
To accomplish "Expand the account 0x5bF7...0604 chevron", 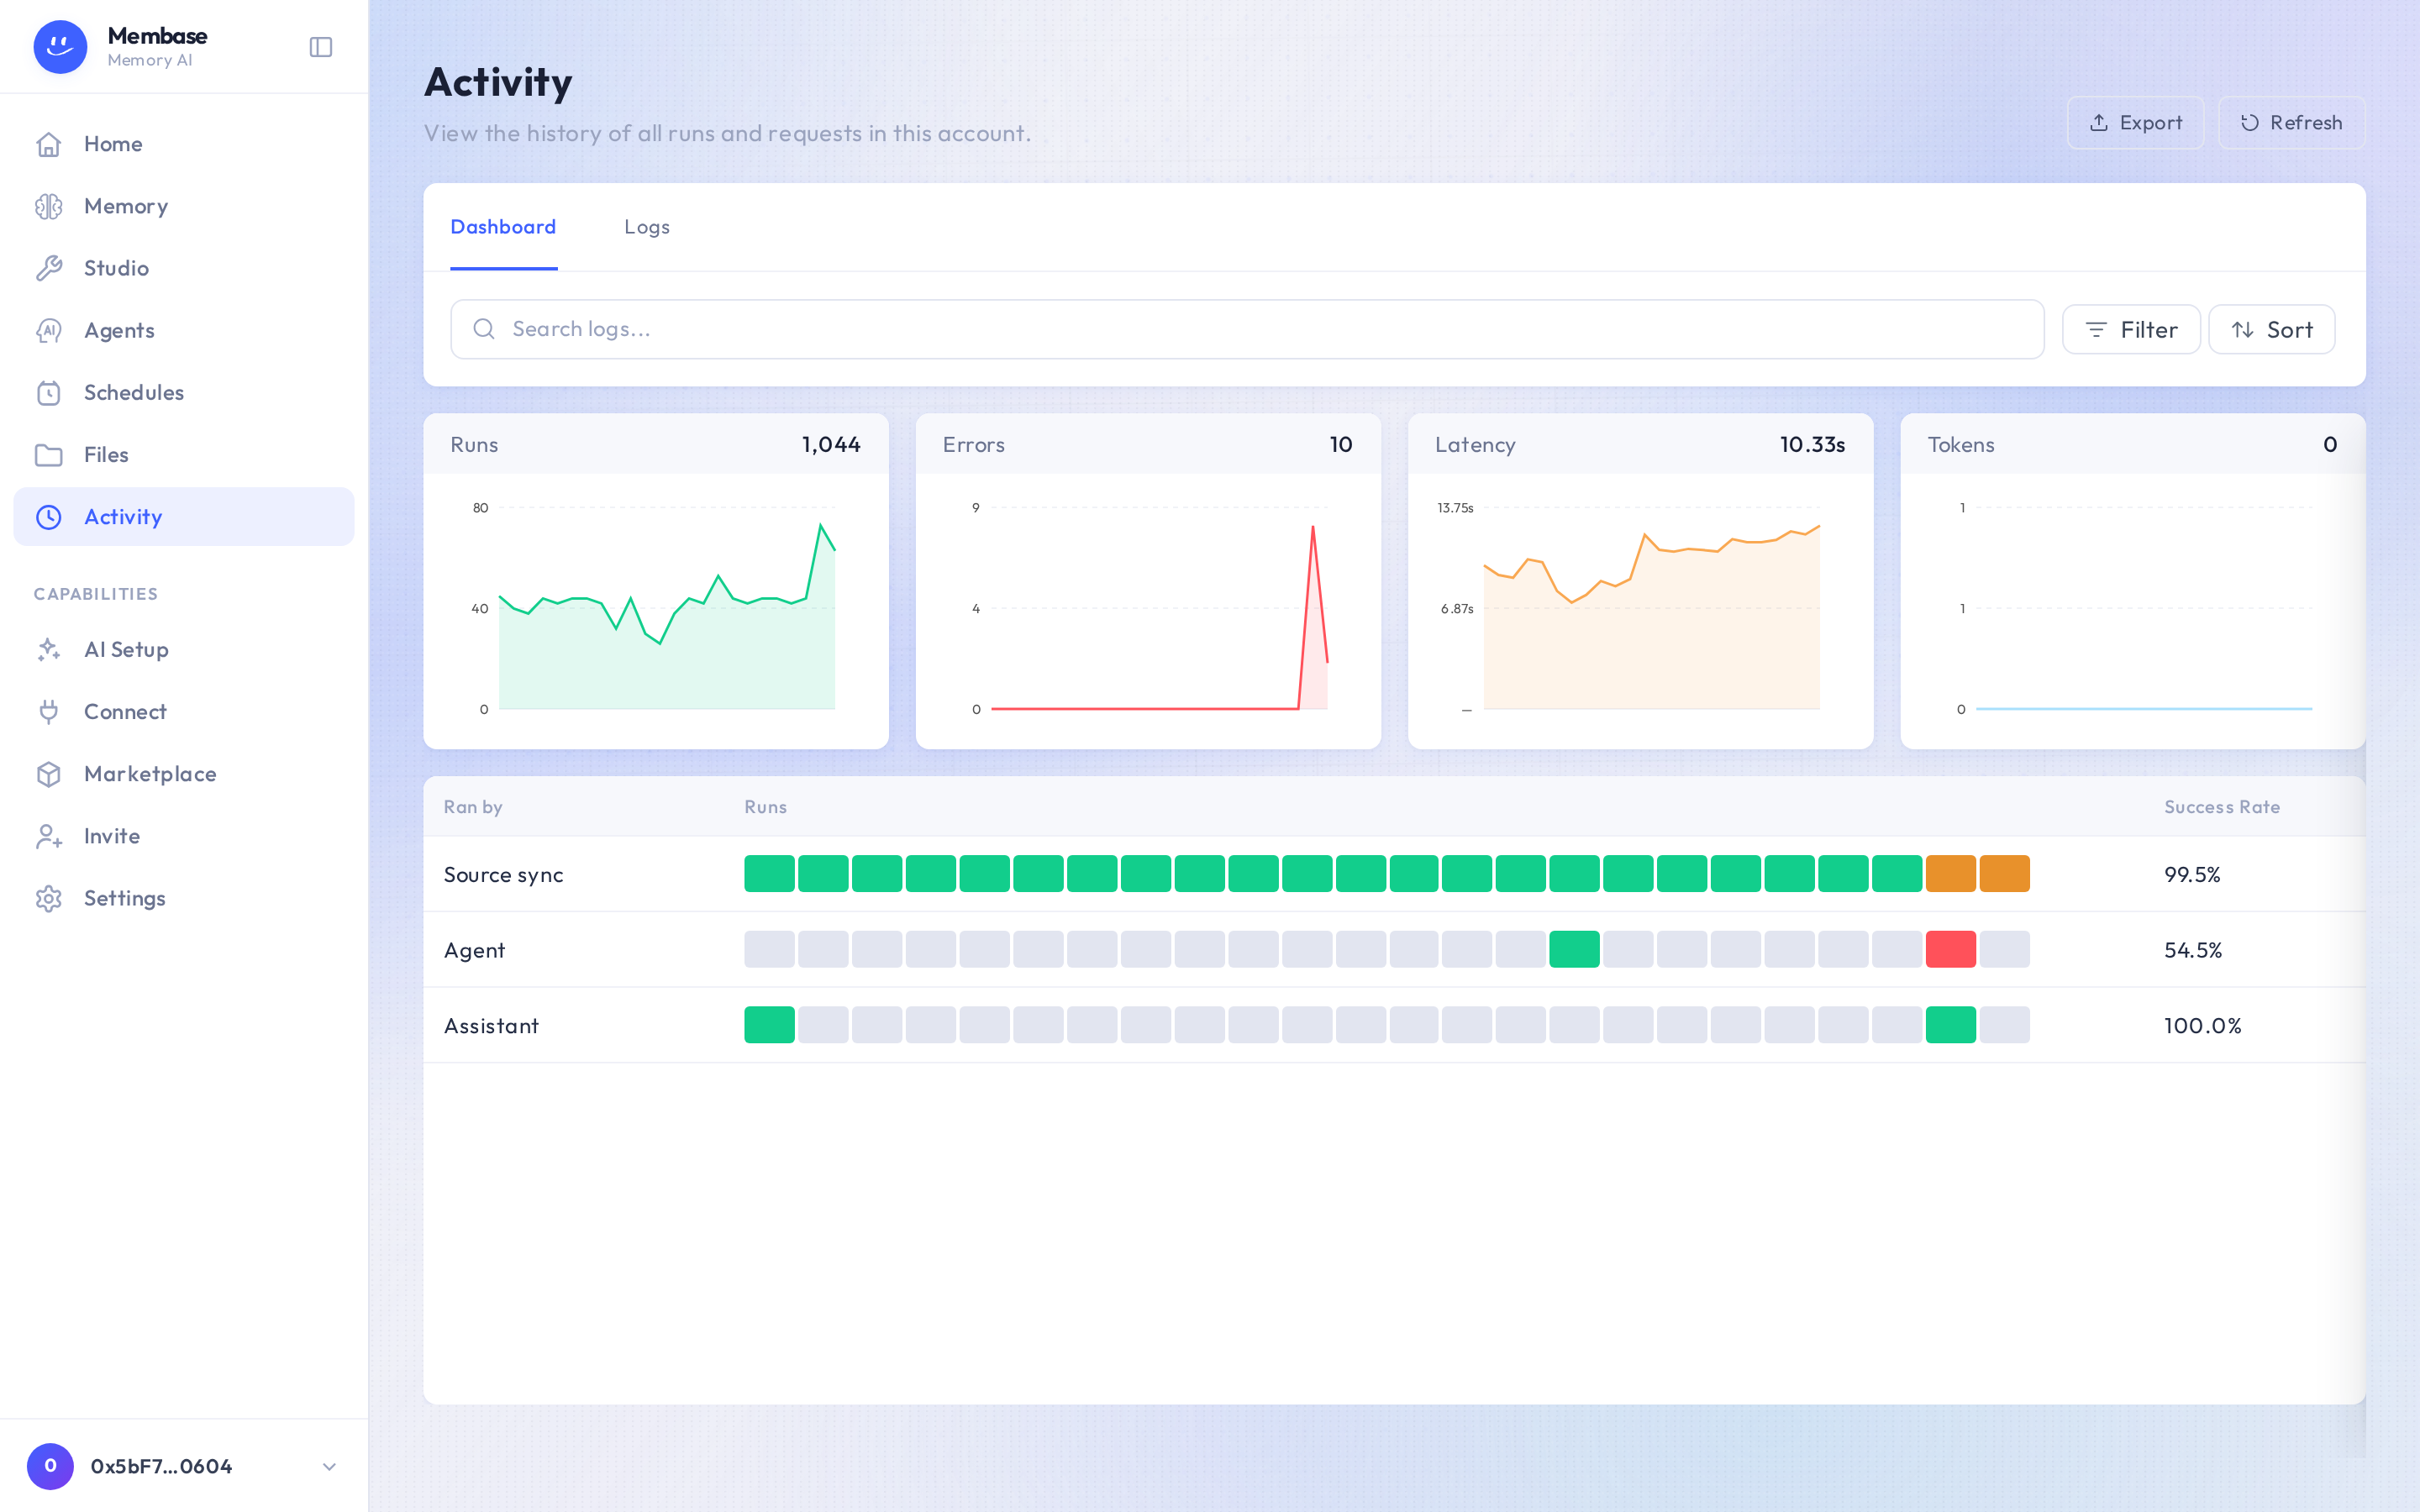I will (x=329, y=1466).
